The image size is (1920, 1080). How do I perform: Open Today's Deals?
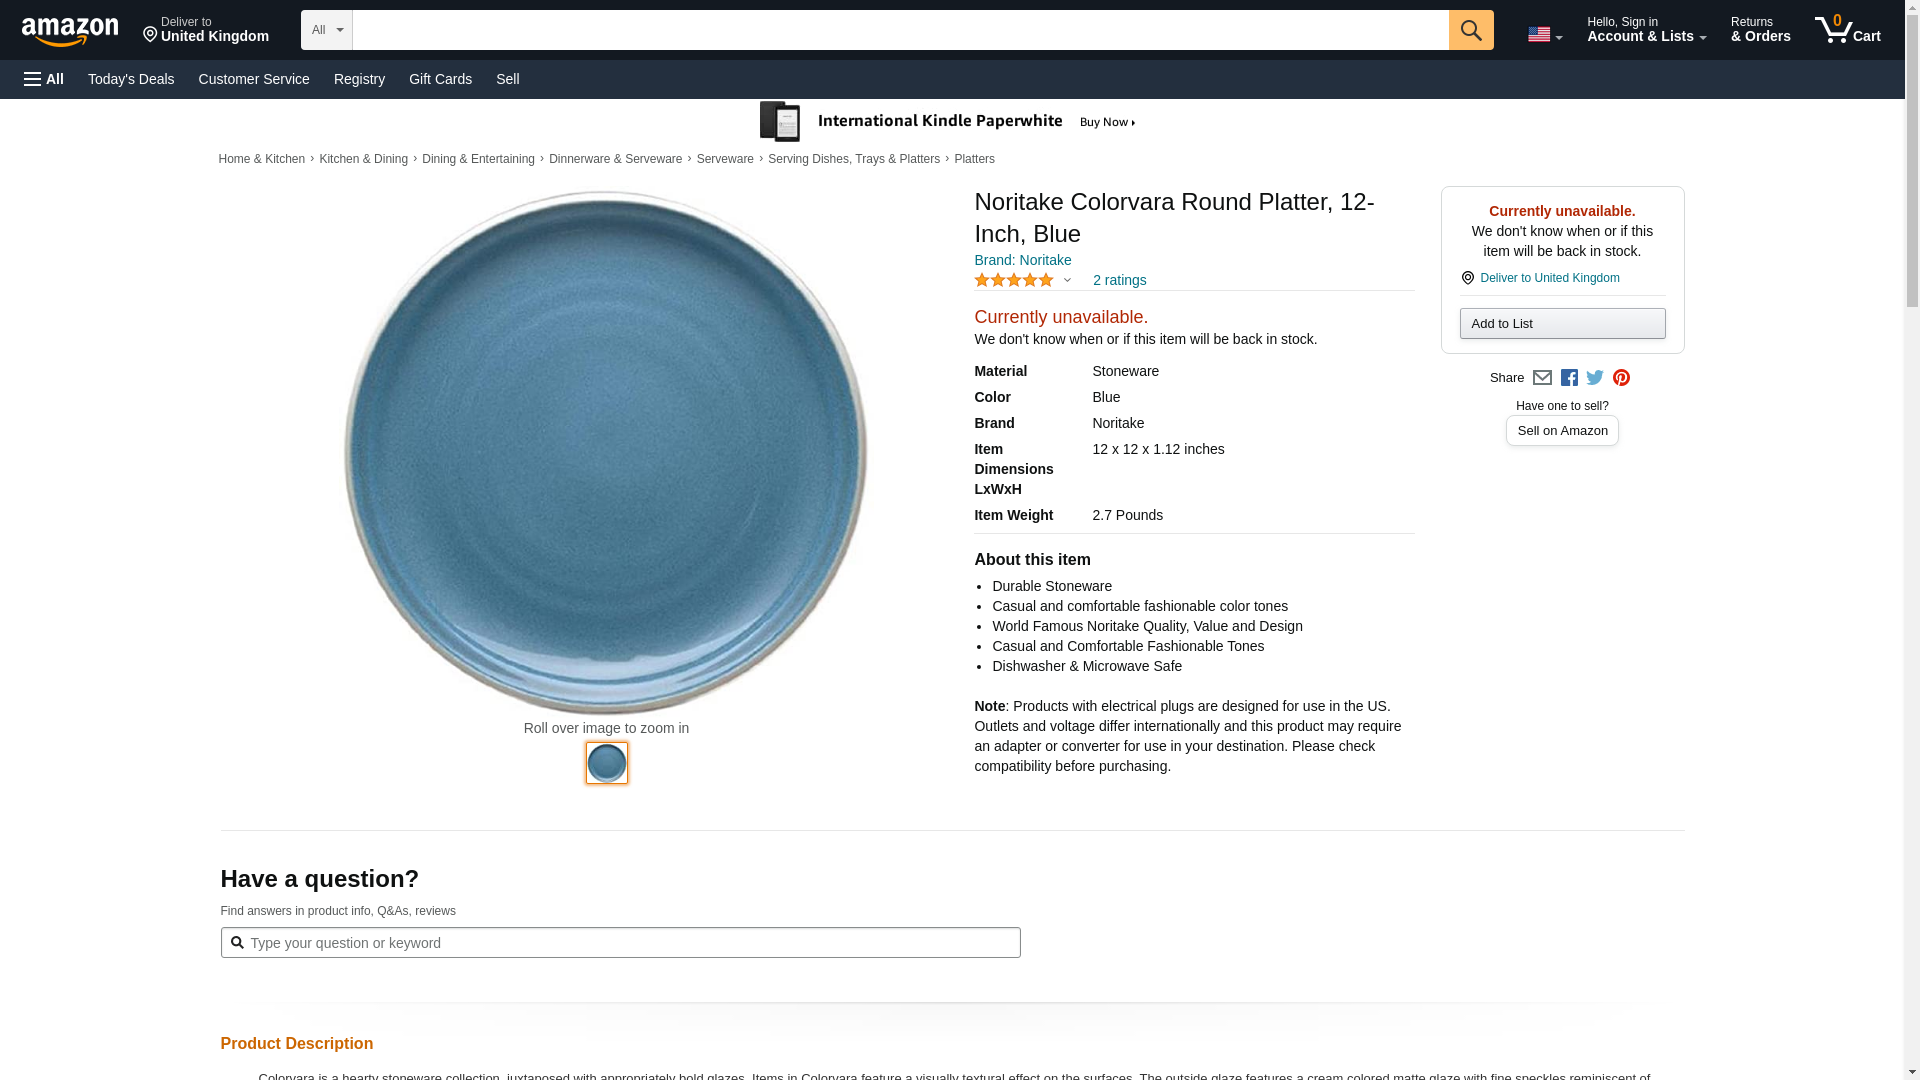point(131,79)
